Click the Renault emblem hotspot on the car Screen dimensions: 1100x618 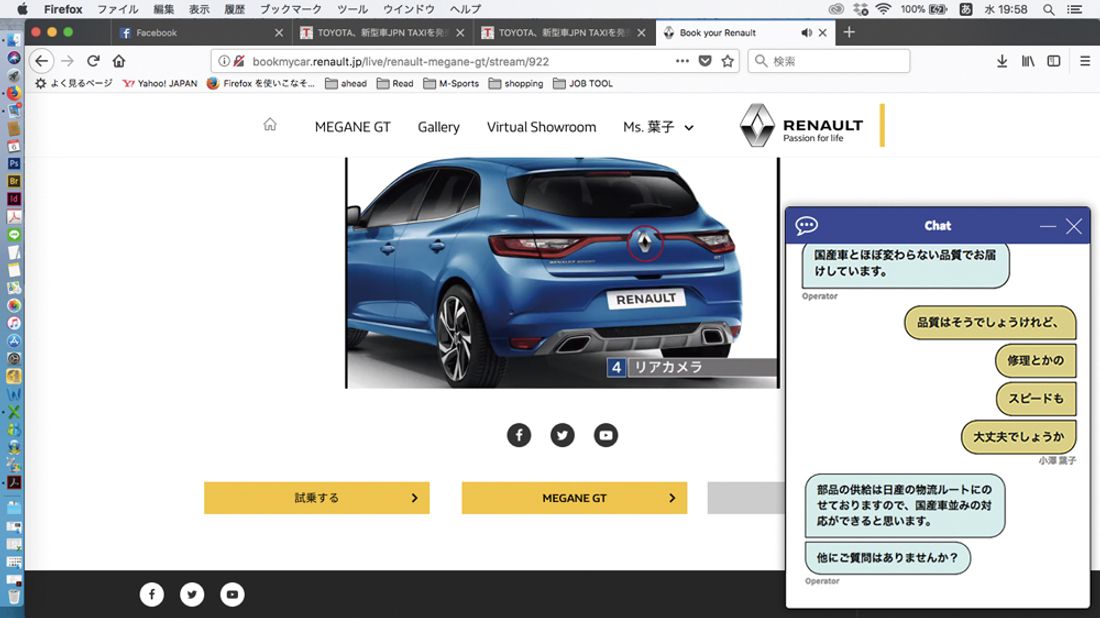tap(644, 243)
